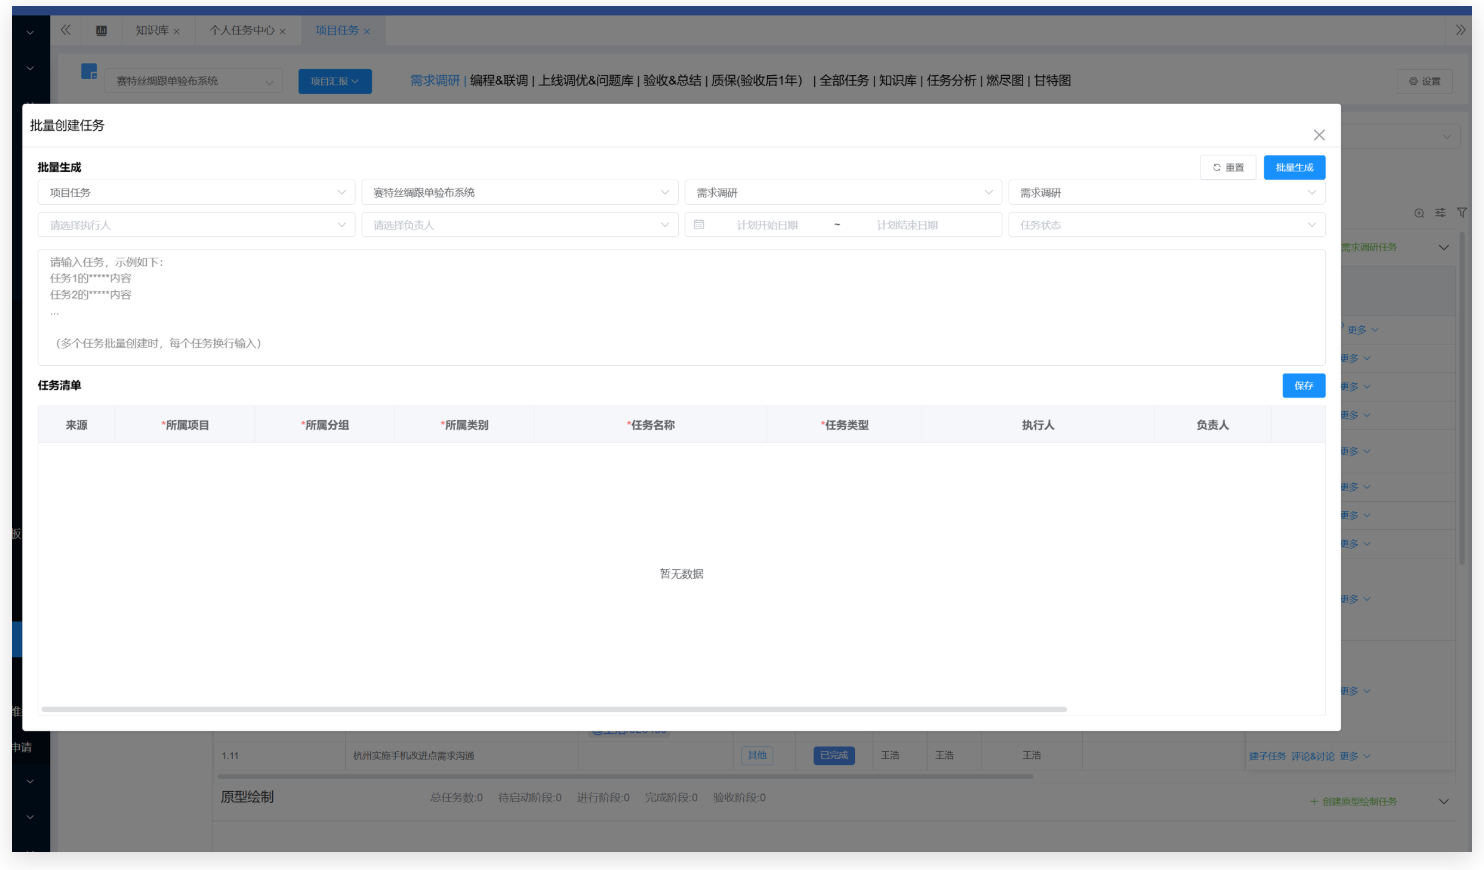Click the 计划结束日期 date field
This screenshot has height=870, width=1484.
point(907,225)
